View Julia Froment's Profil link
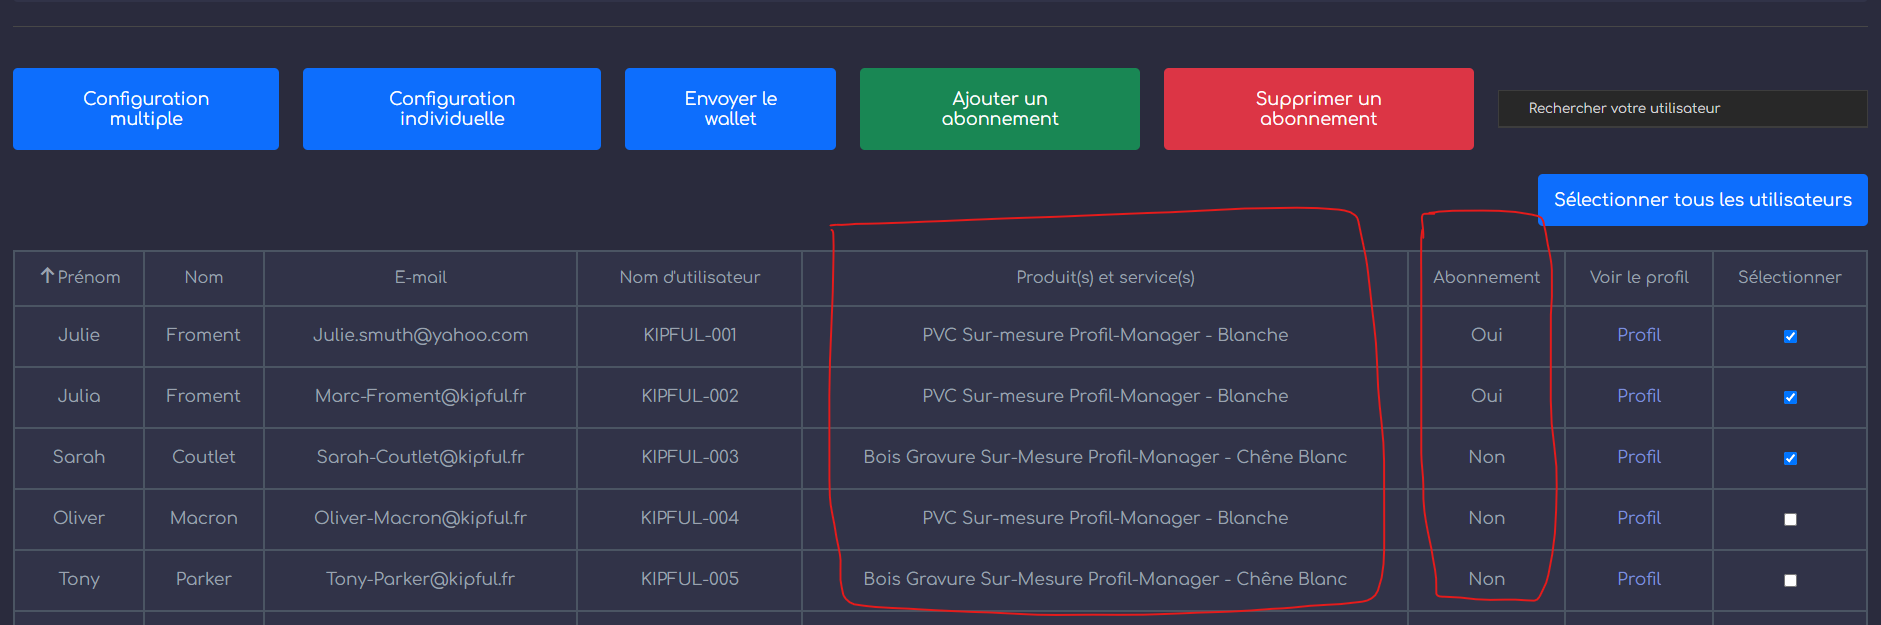 1638,396
